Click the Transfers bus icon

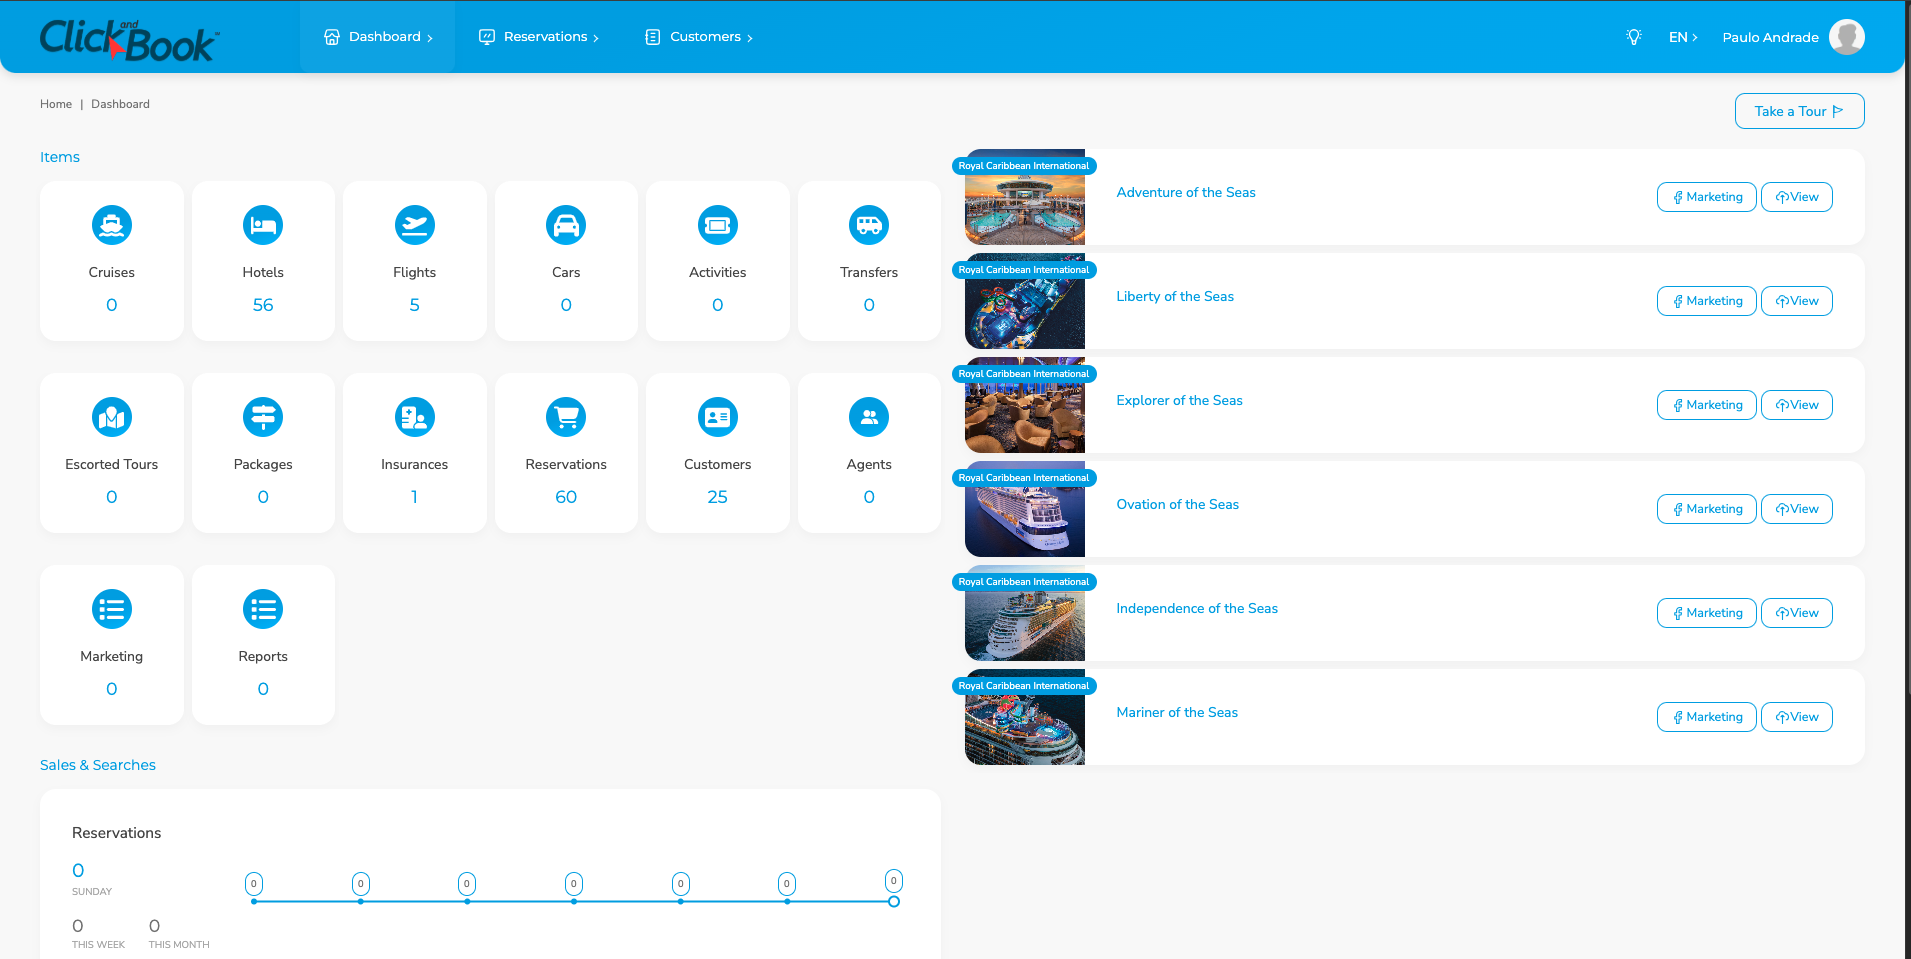click(x=869, y=225)
